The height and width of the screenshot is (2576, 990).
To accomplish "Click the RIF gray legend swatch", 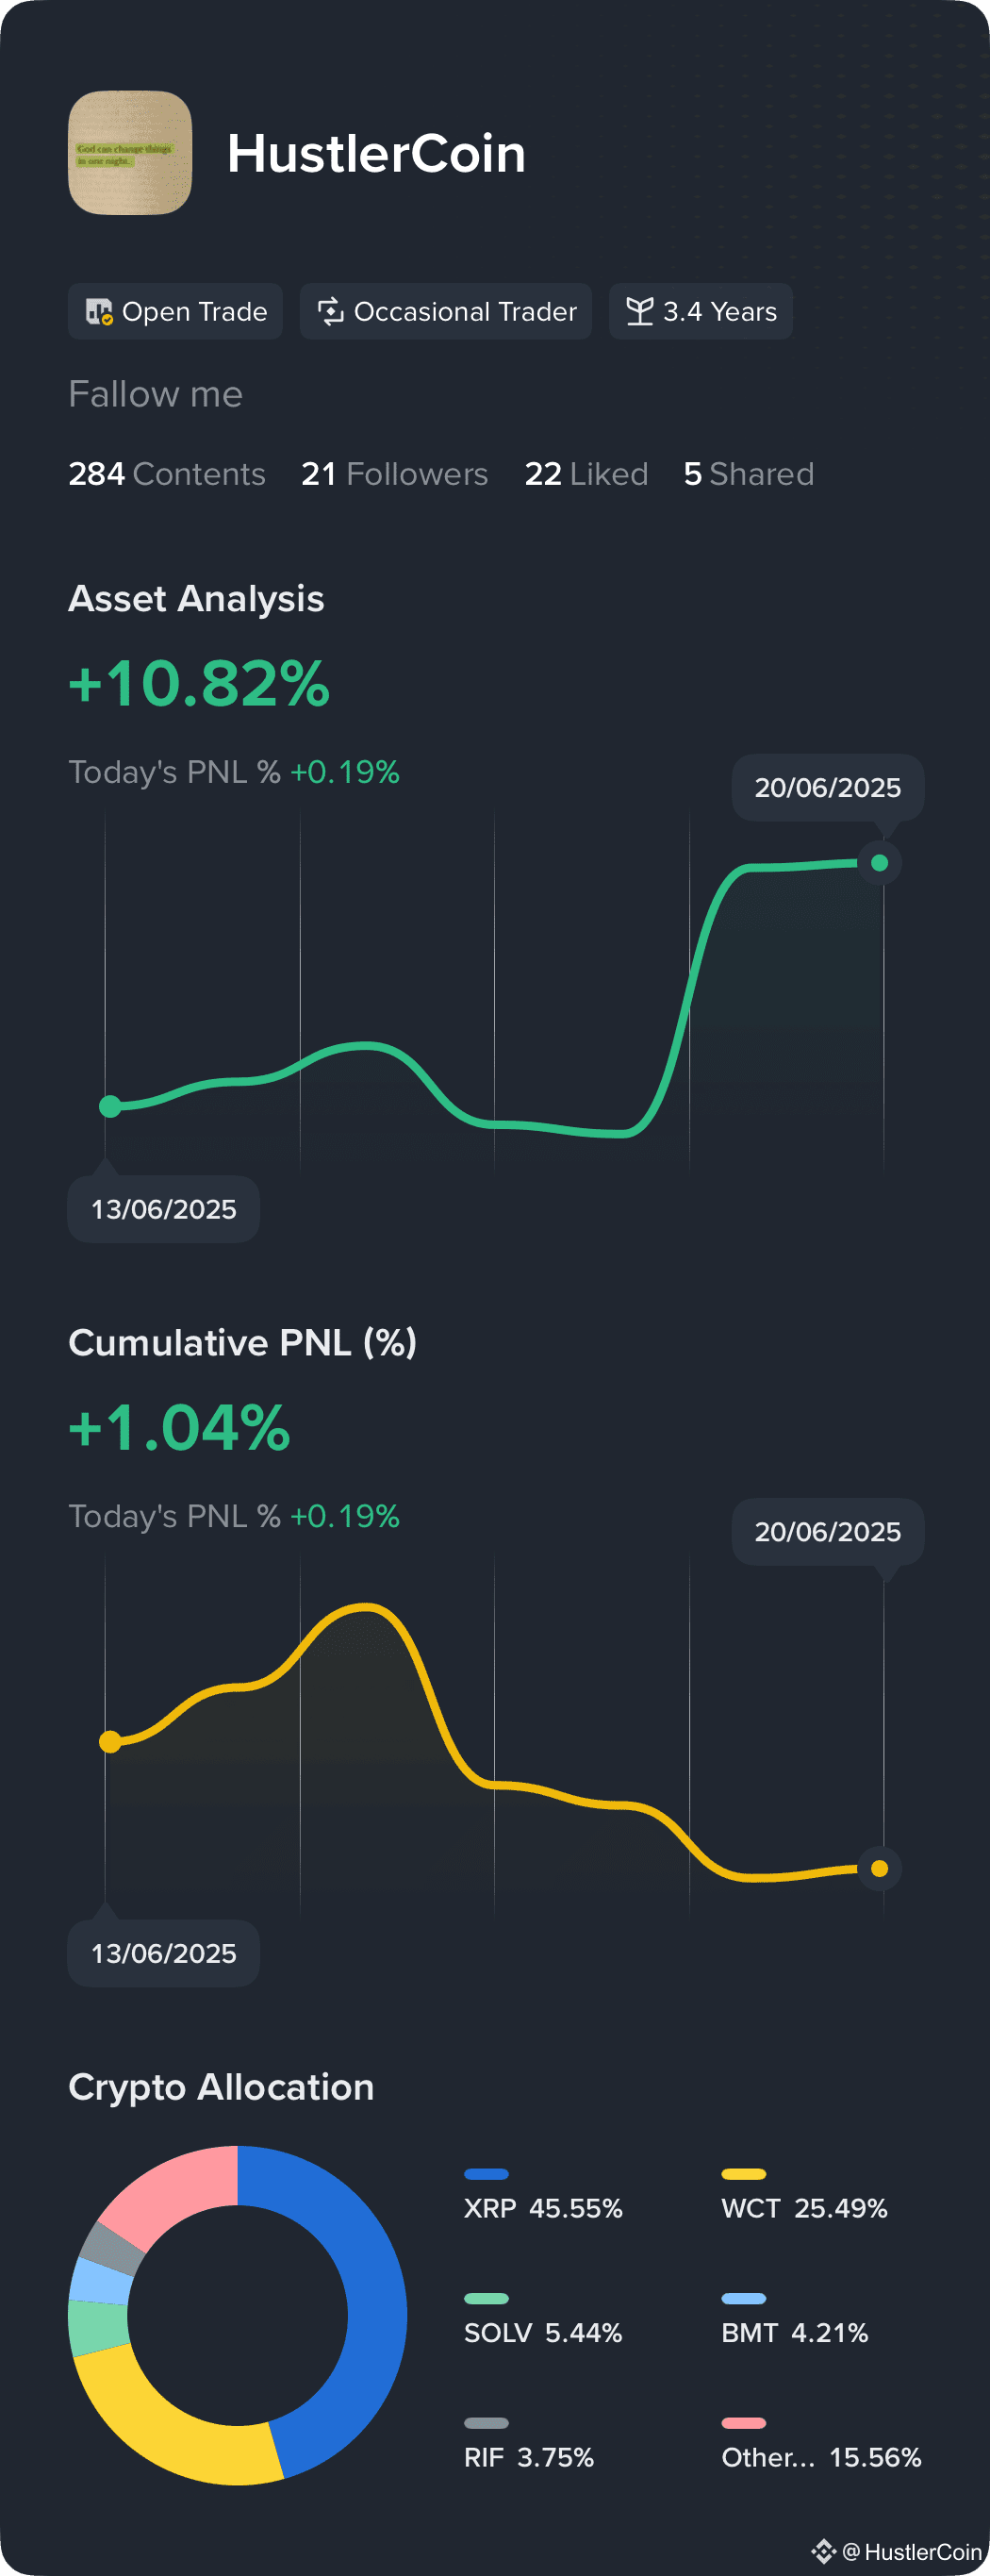I will [x=486, y=2423].
